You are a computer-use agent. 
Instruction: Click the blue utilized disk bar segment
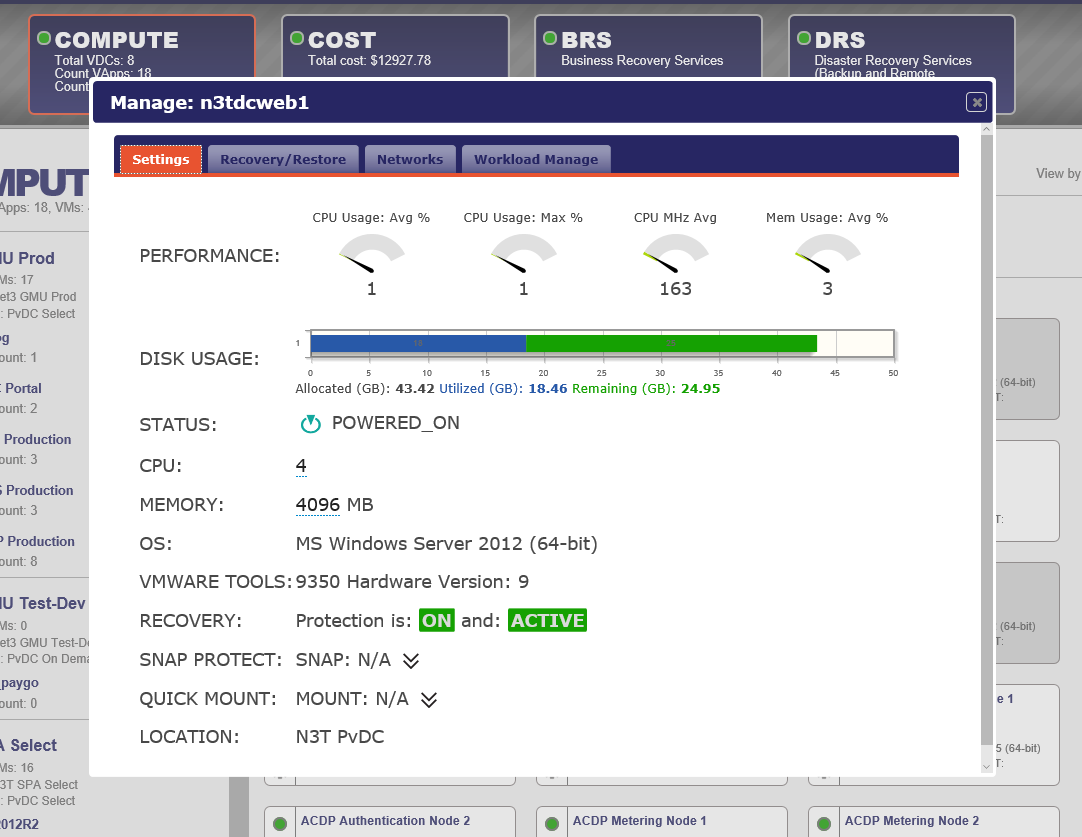[418, 343]
